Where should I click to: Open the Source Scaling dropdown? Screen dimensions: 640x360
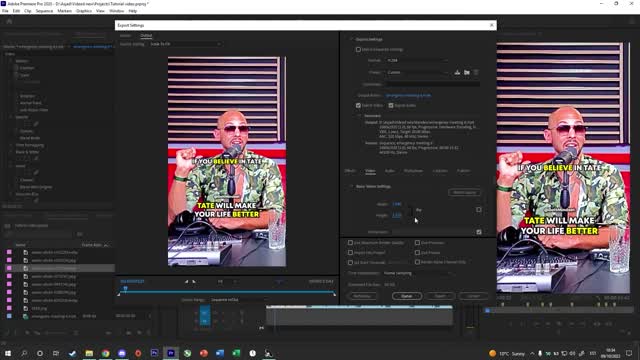[185, 44]
